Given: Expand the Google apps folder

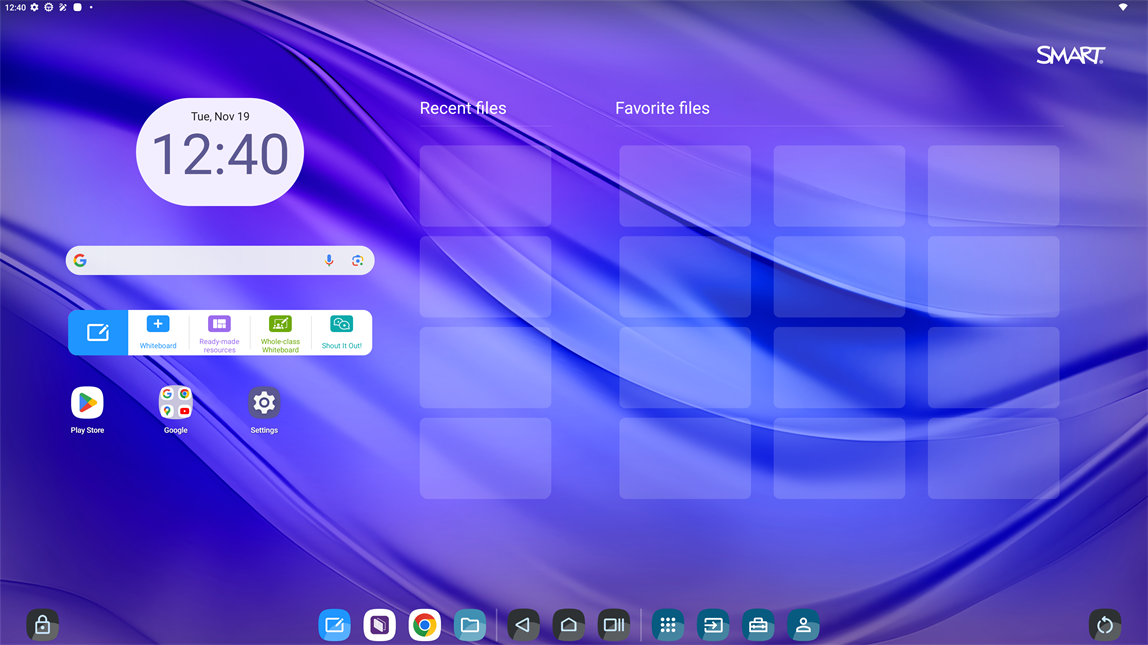Looking at the screenshot, I should coord(176,403).
